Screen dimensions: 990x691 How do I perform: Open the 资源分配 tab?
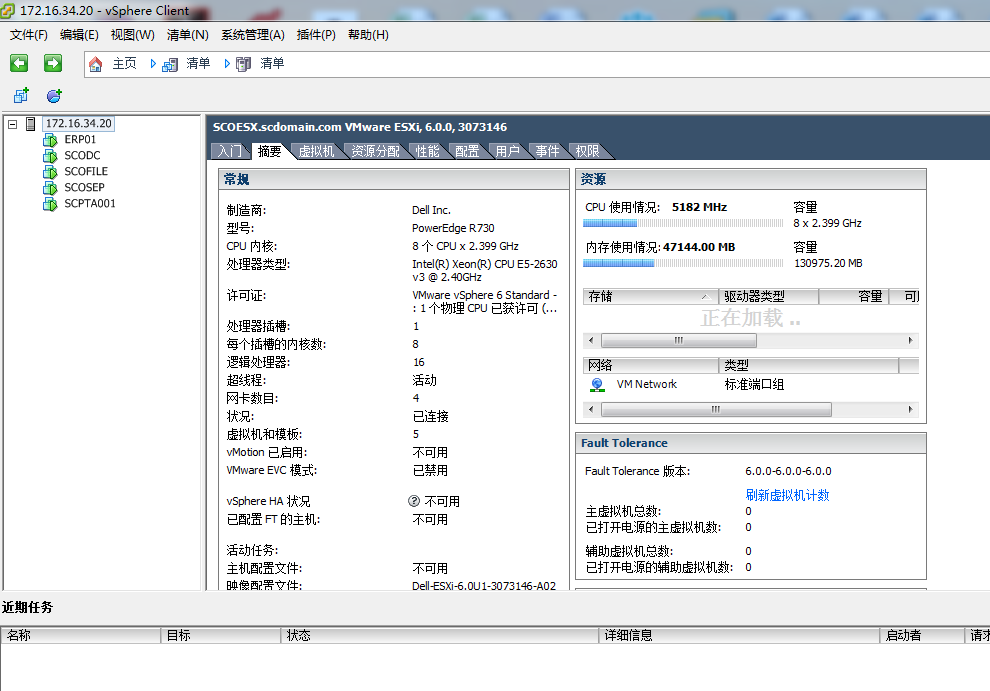375,151
